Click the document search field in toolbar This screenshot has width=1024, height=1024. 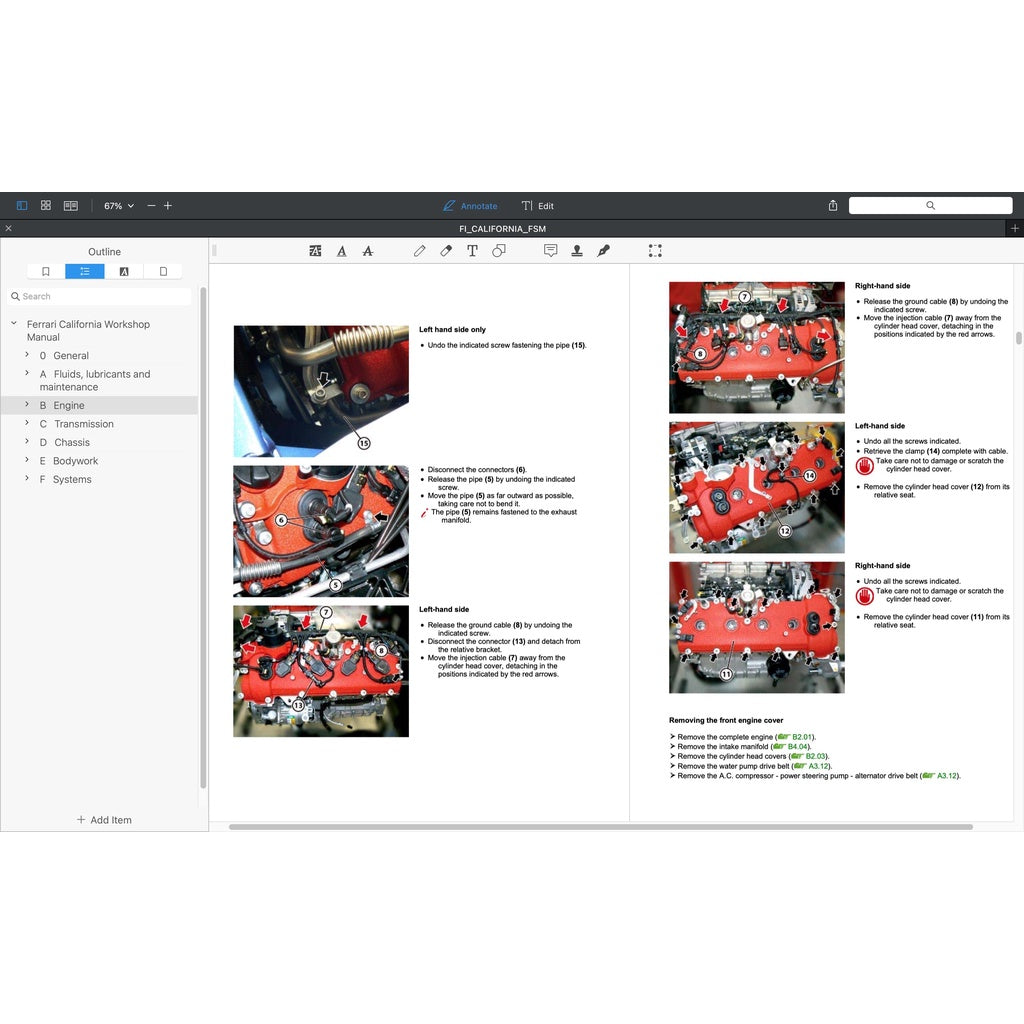pos(931,206)
